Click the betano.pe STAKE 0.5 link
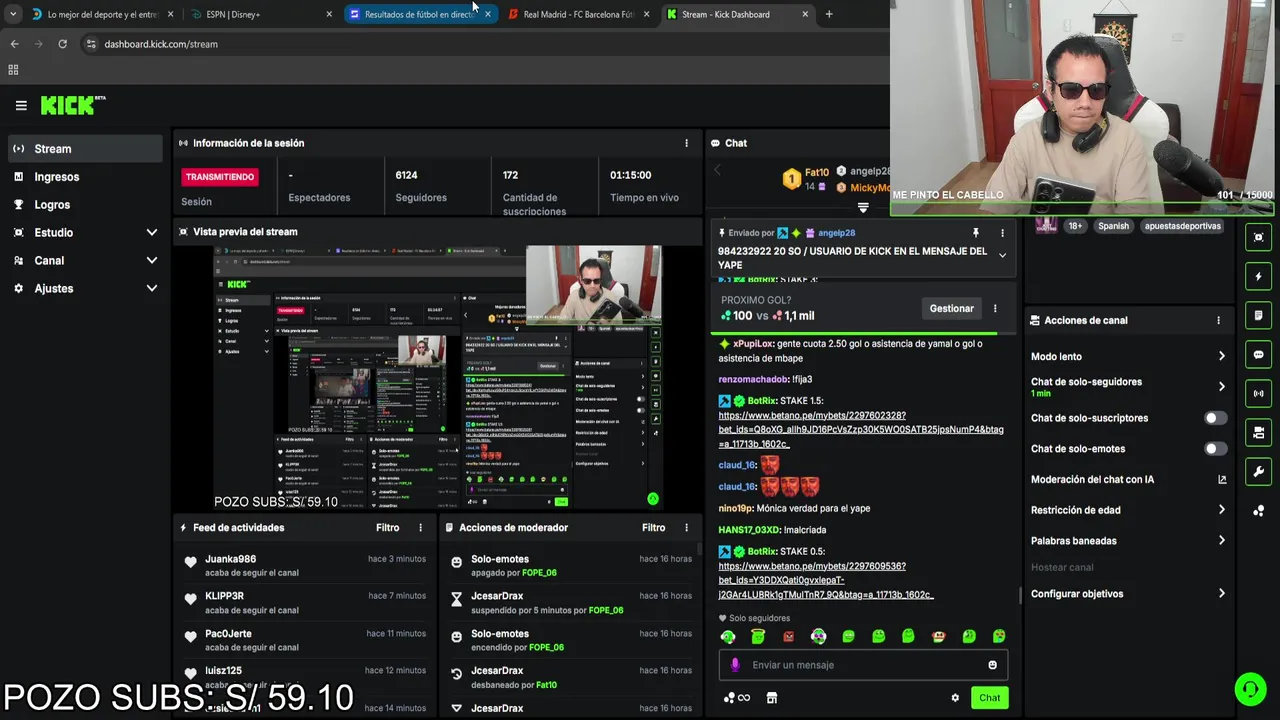Screen dimensions: 1280x720 click(826, 580)
